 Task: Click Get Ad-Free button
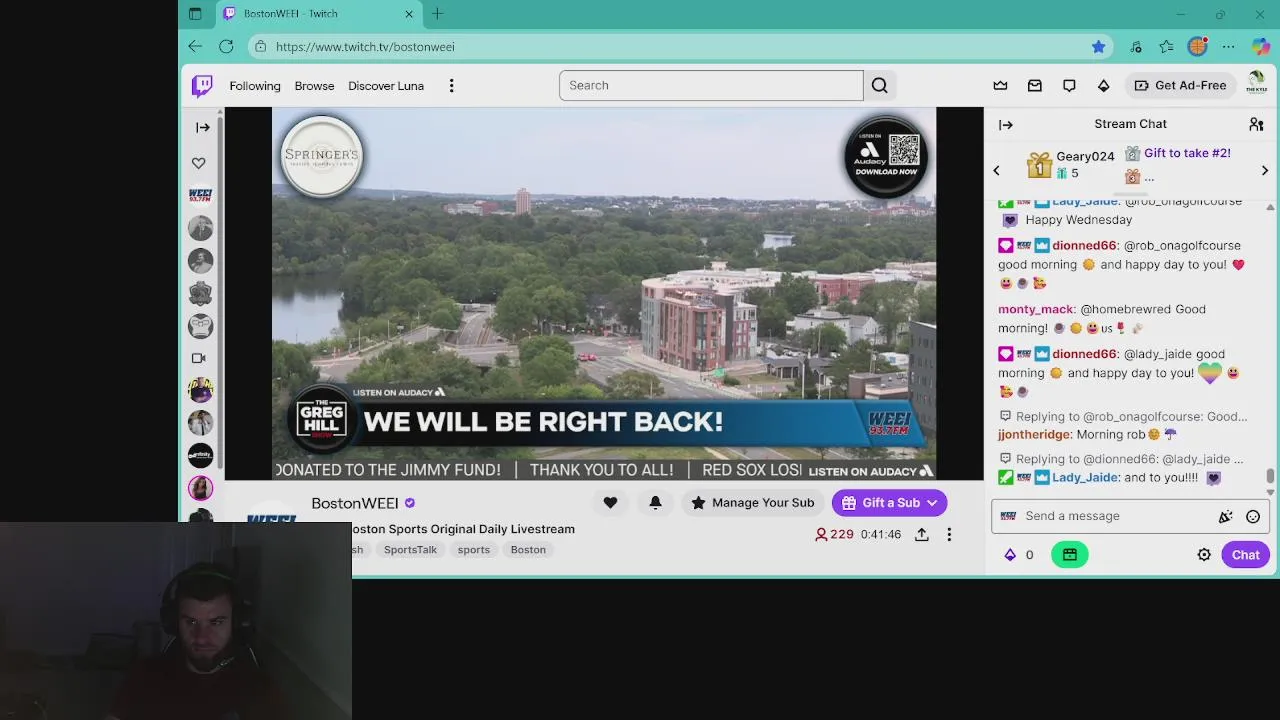coord(1180,86)
